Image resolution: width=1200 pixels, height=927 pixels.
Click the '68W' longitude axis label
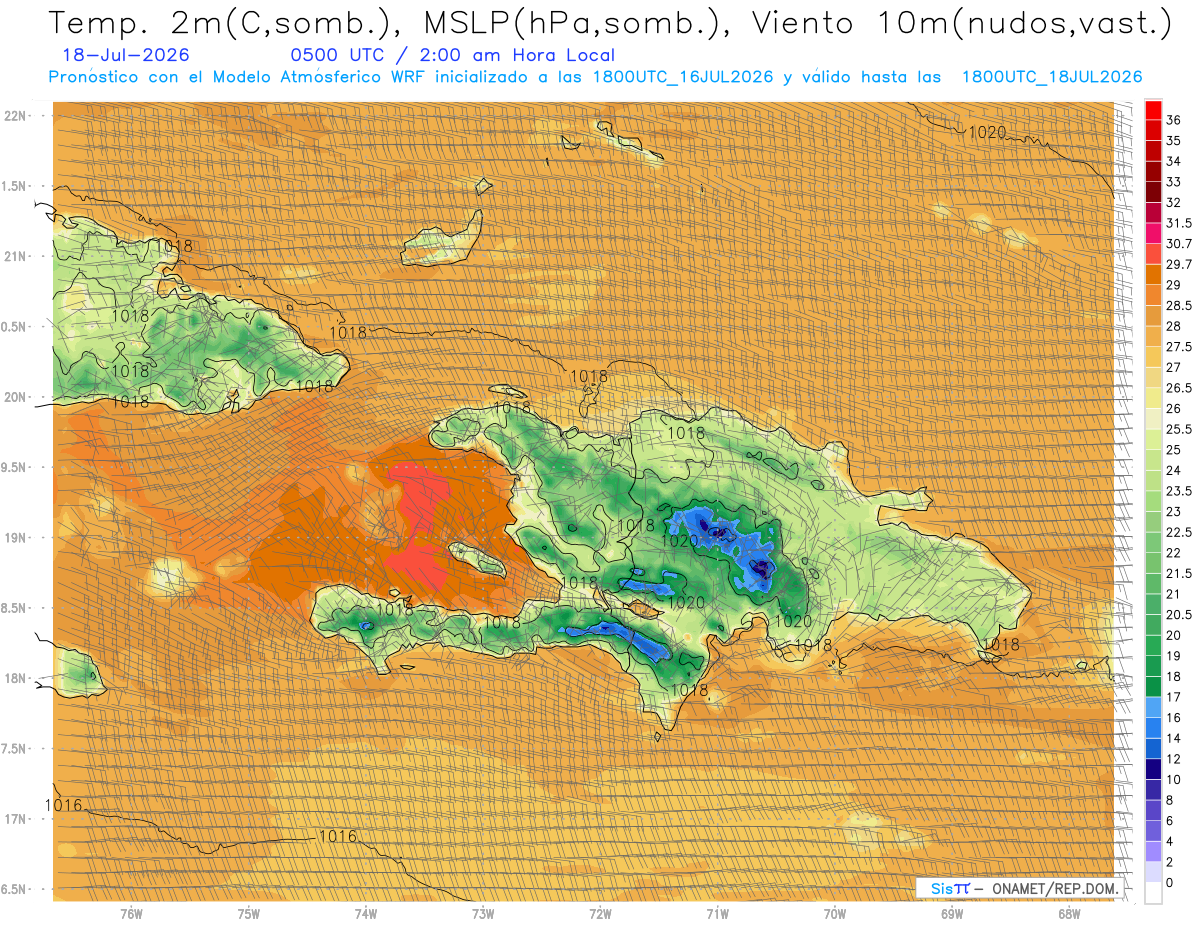(x=1069, y=913)
